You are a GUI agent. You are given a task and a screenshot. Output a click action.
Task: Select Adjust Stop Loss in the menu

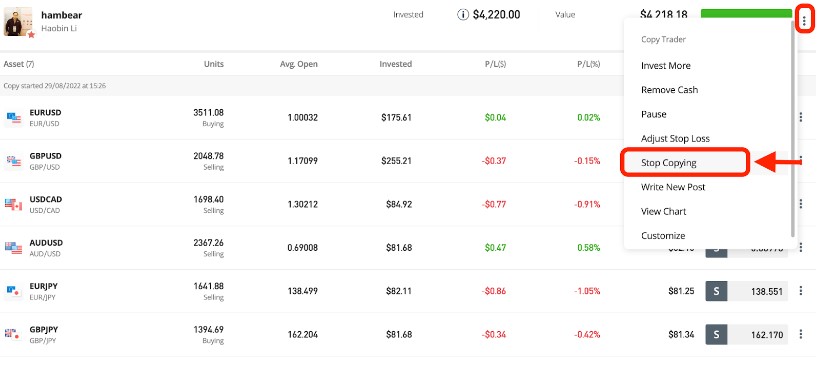(675, 138)
